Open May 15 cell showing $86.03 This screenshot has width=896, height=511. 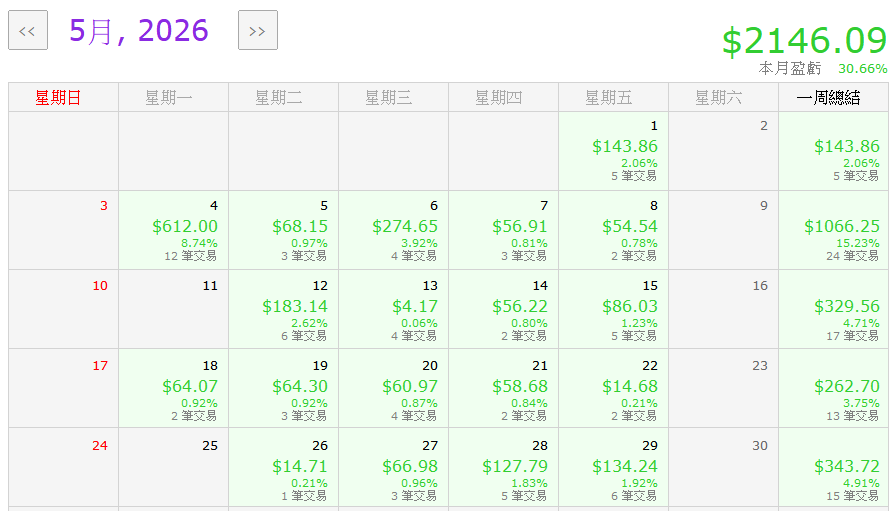coord(613,310)
